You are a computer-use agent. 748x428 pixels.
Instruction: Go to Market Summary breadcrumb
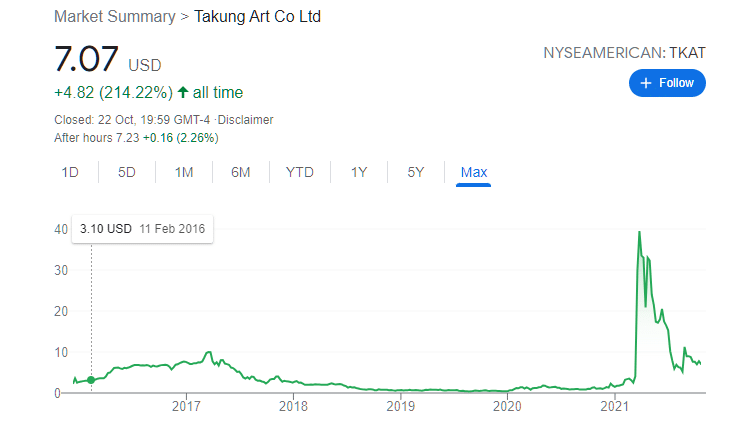coord(115,17)
